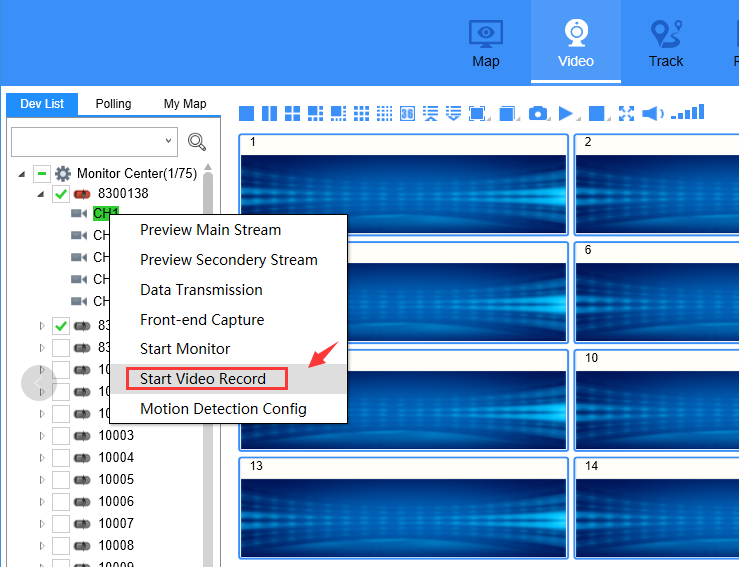The image size is (739, 567).
Task: Switch to the Polling tab
Action: pos(113,104)
